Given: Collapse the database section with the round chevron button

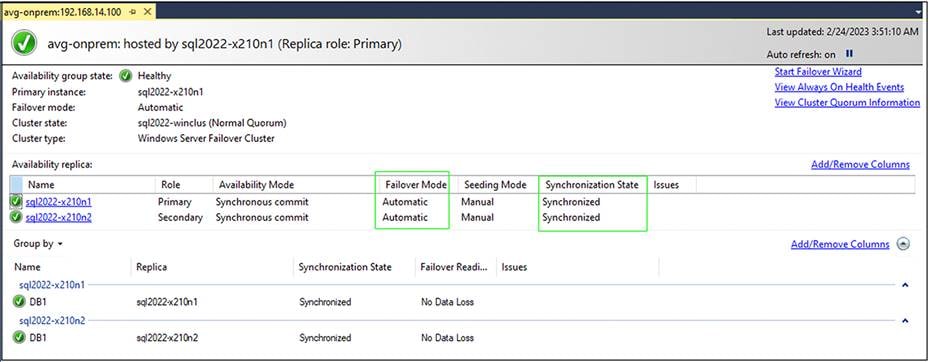Looking at the screenshot, I should tap(903, 244).
